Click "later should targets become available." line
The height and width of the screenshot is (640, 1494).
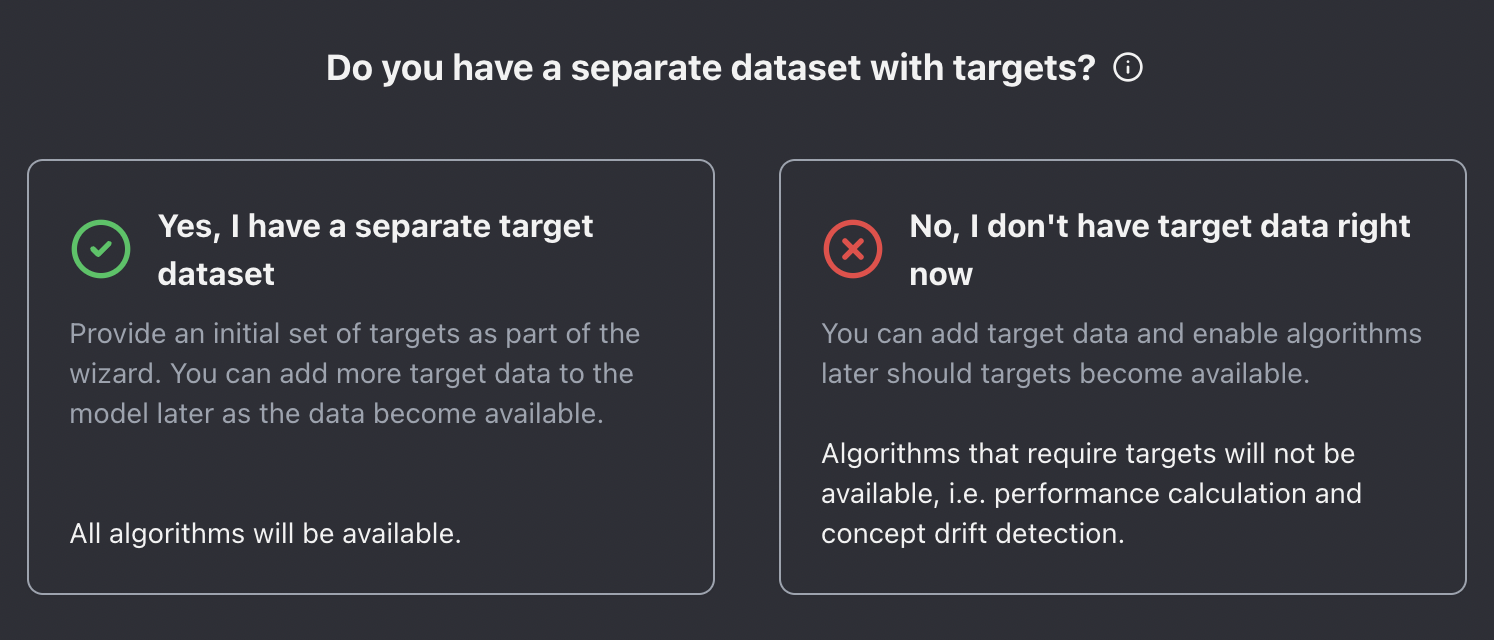coord(1064,374)
